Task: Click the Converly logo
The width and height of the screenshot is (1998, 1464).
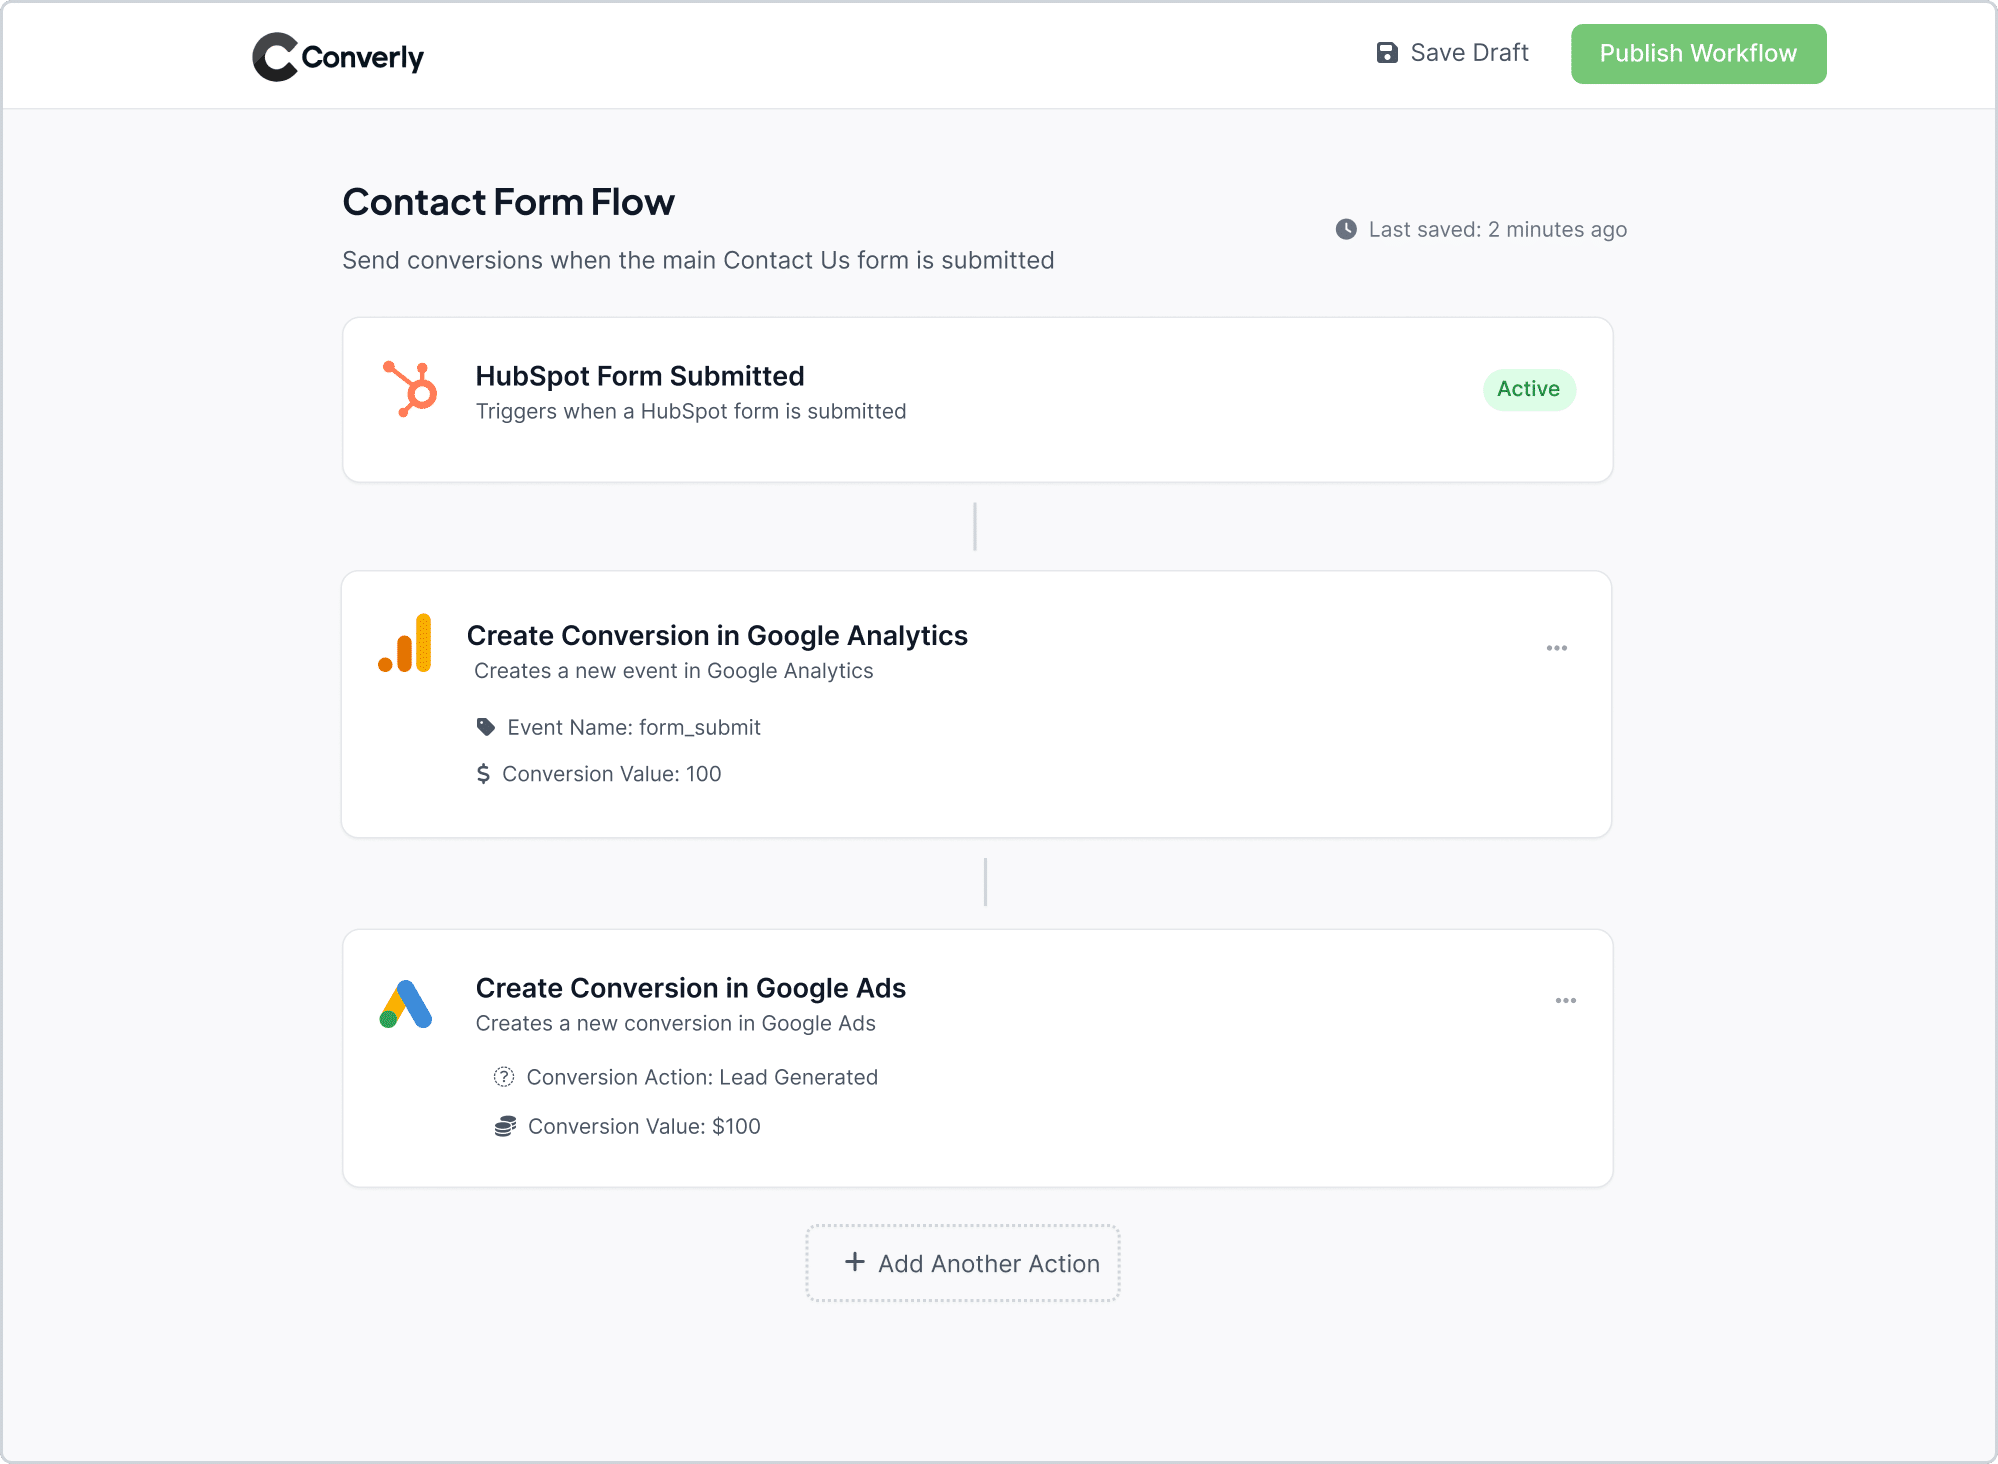Action: coord(338,56)
